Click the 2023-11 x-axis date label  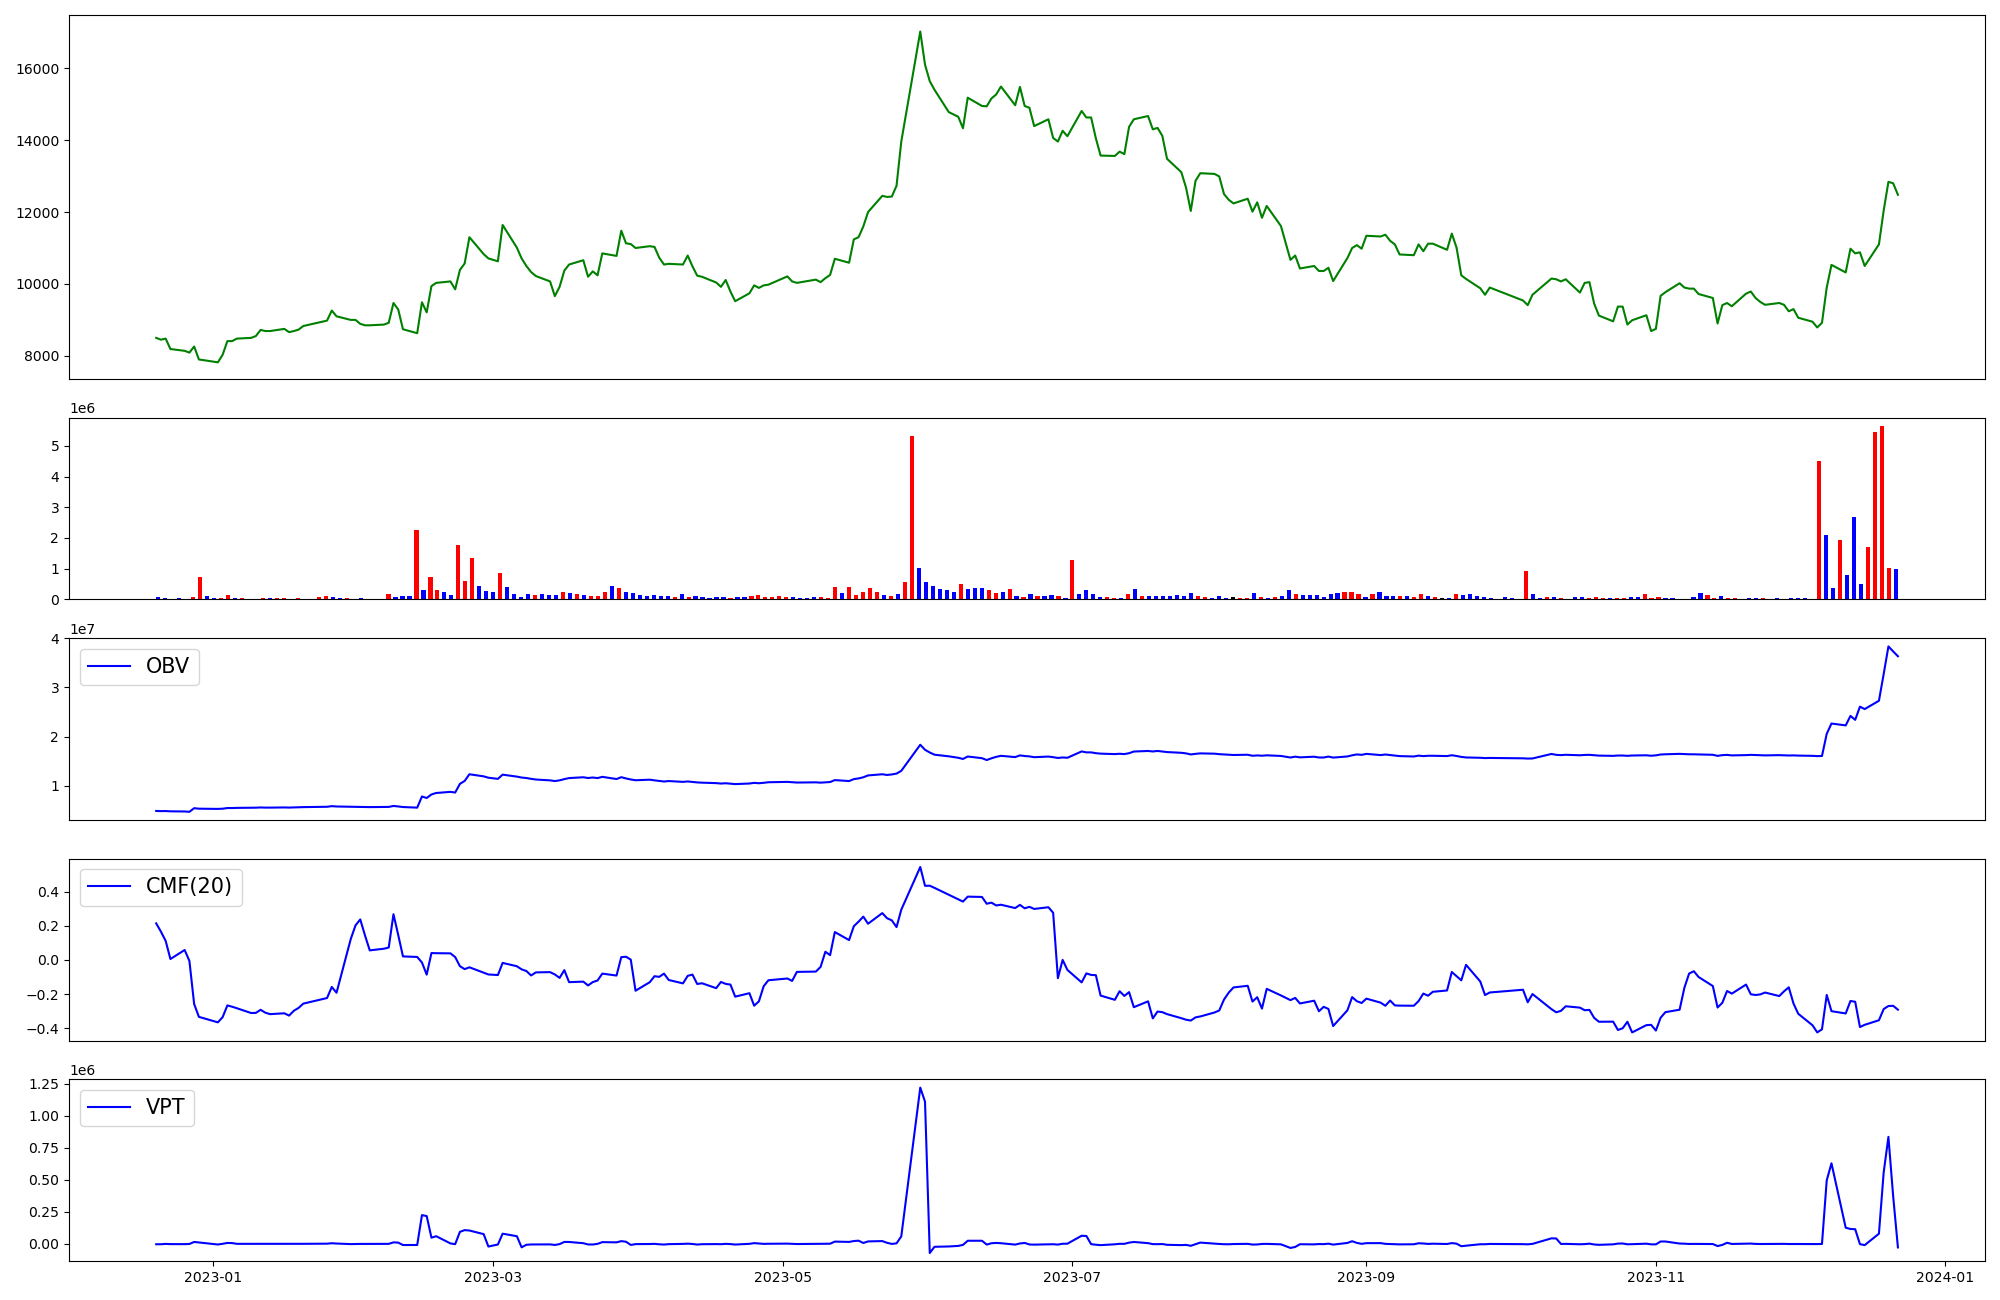point(1656,1277)
